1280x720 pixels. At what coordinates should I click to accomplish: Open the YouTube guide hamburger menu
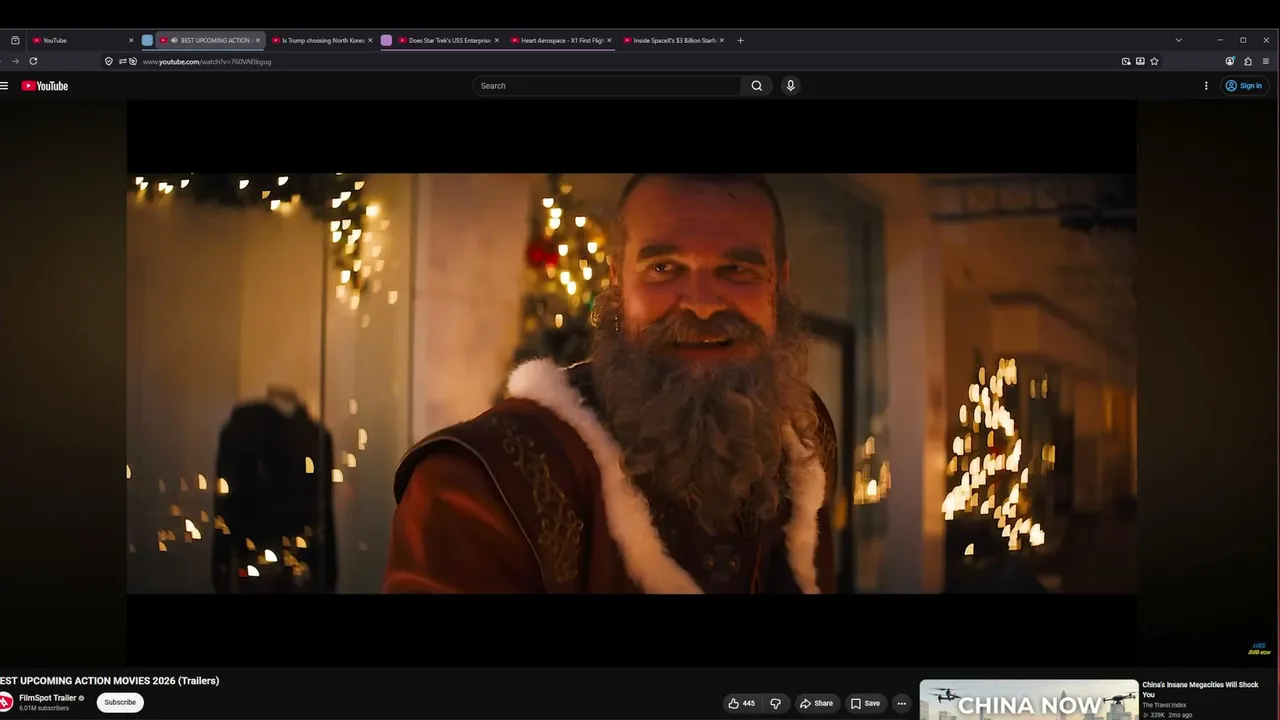(x=4, y=86)
